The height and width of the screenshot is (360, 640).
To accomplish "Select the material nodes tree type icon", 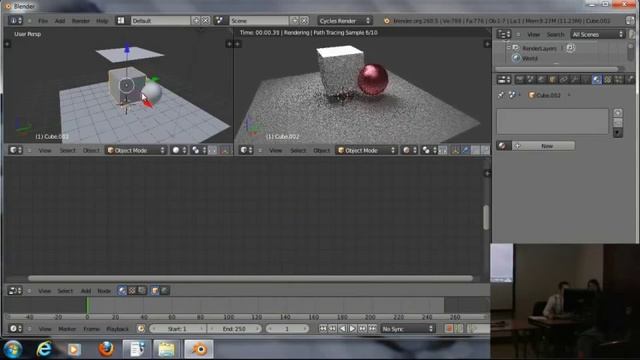I will pyautogui.click(x=122, y=291).
